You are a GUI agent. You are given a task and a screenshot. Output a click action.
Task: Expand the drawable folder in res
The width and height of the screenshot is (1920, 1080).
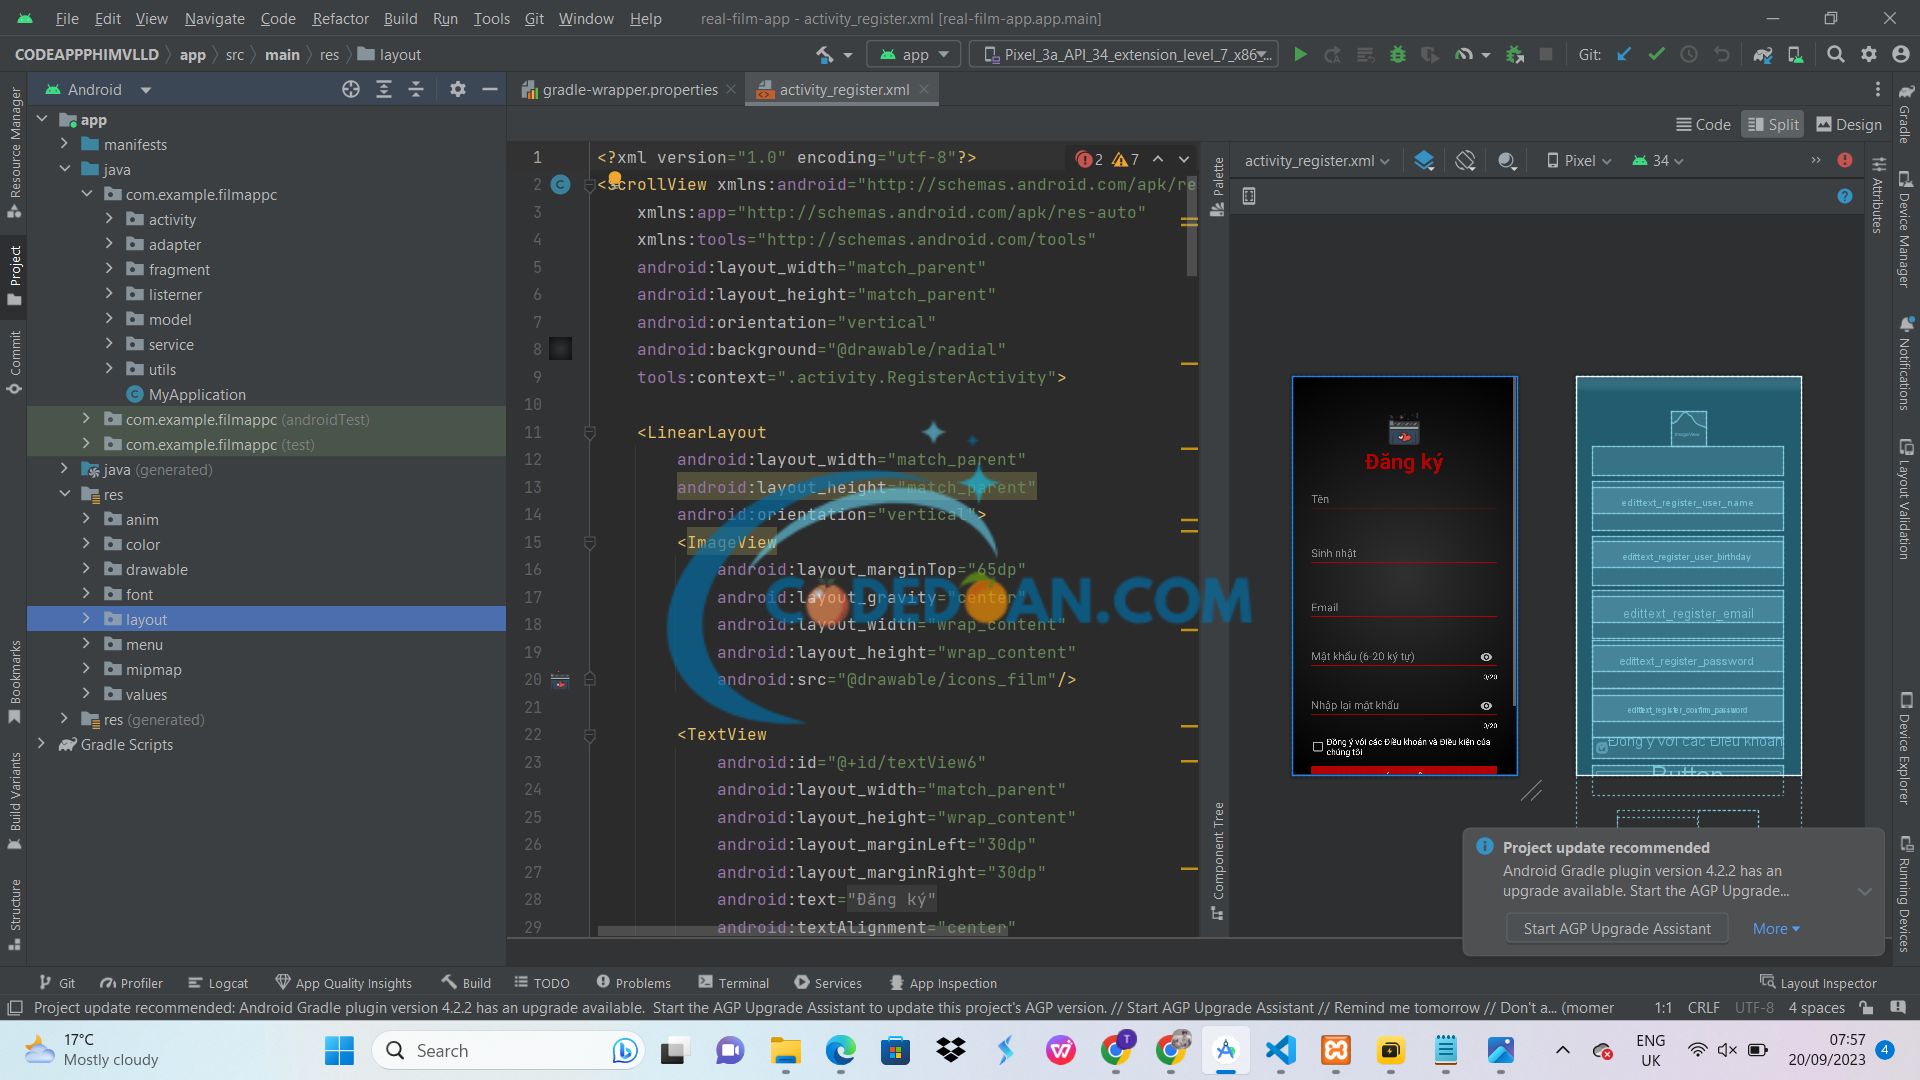click(x=86, y=570)
